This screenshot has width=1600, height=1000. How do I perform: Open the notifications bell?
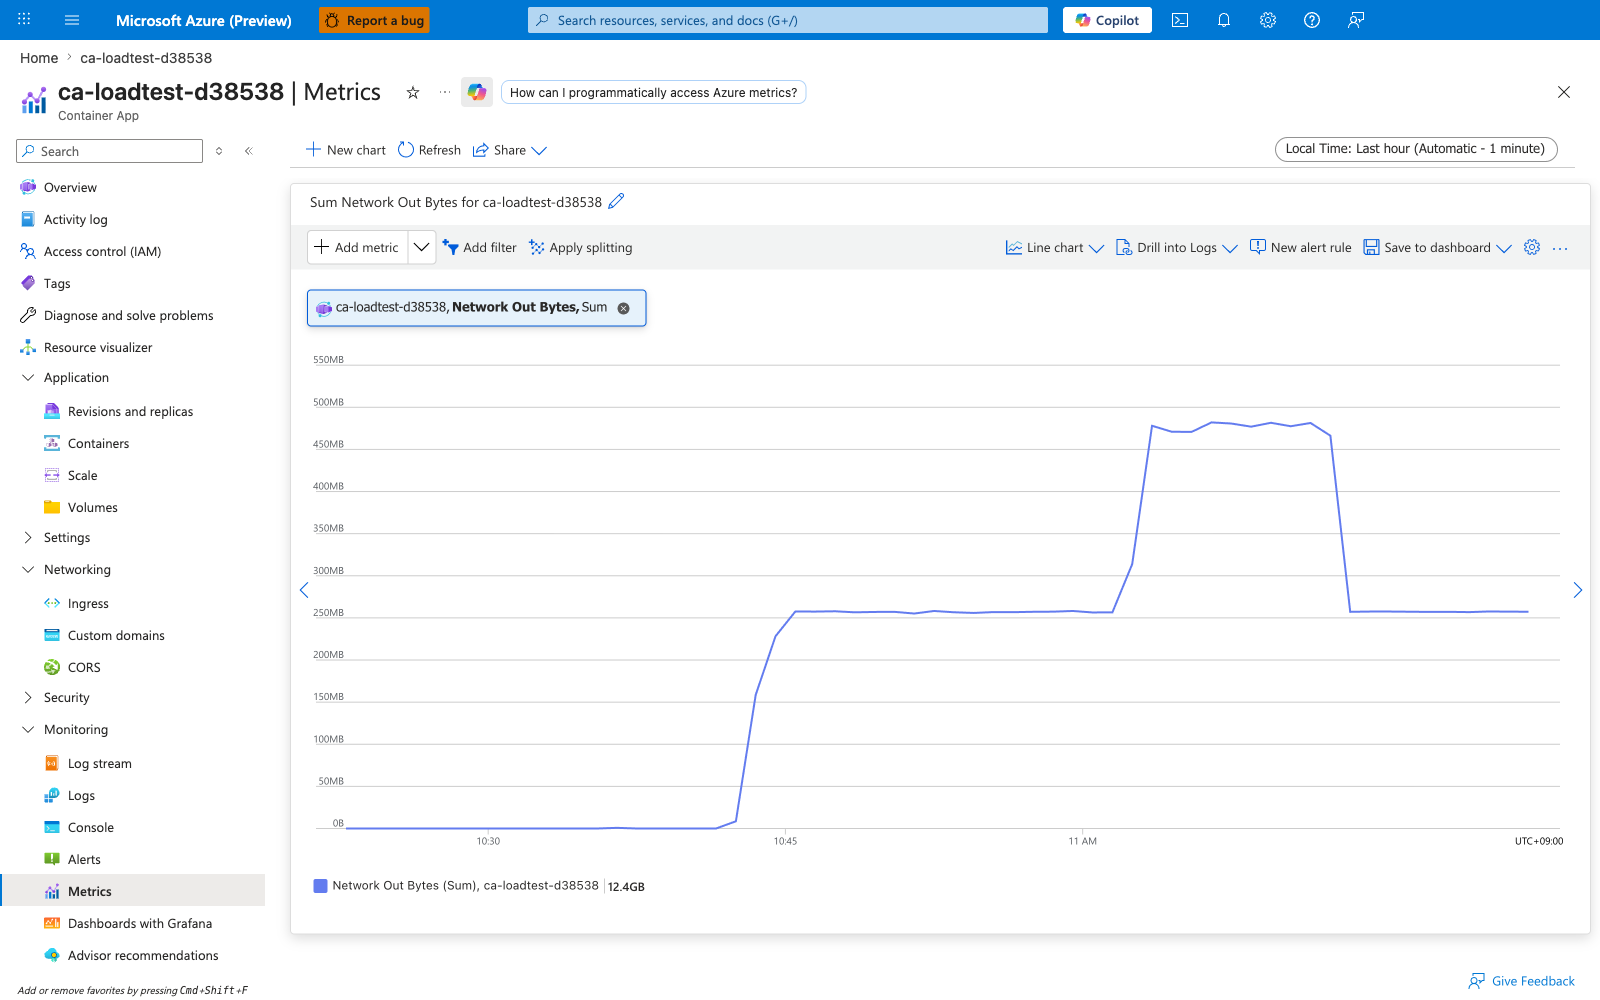[1224, 20]
